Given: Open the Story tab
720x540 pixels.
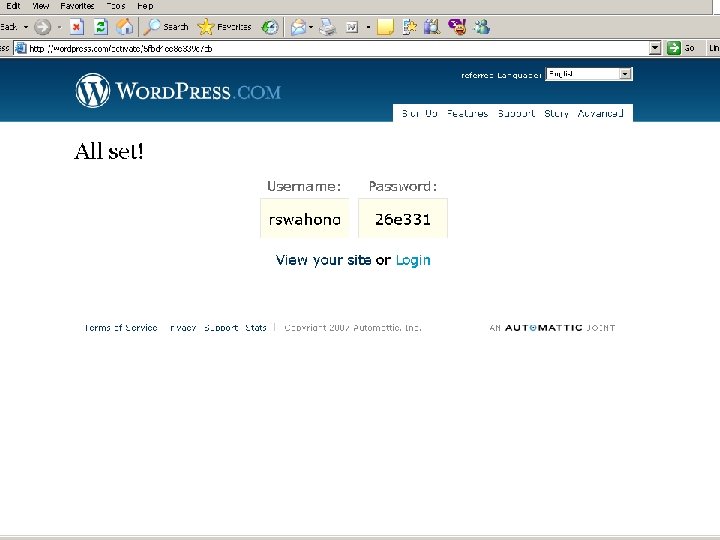Looking at the screenshot, I should [x=557, y=113].
